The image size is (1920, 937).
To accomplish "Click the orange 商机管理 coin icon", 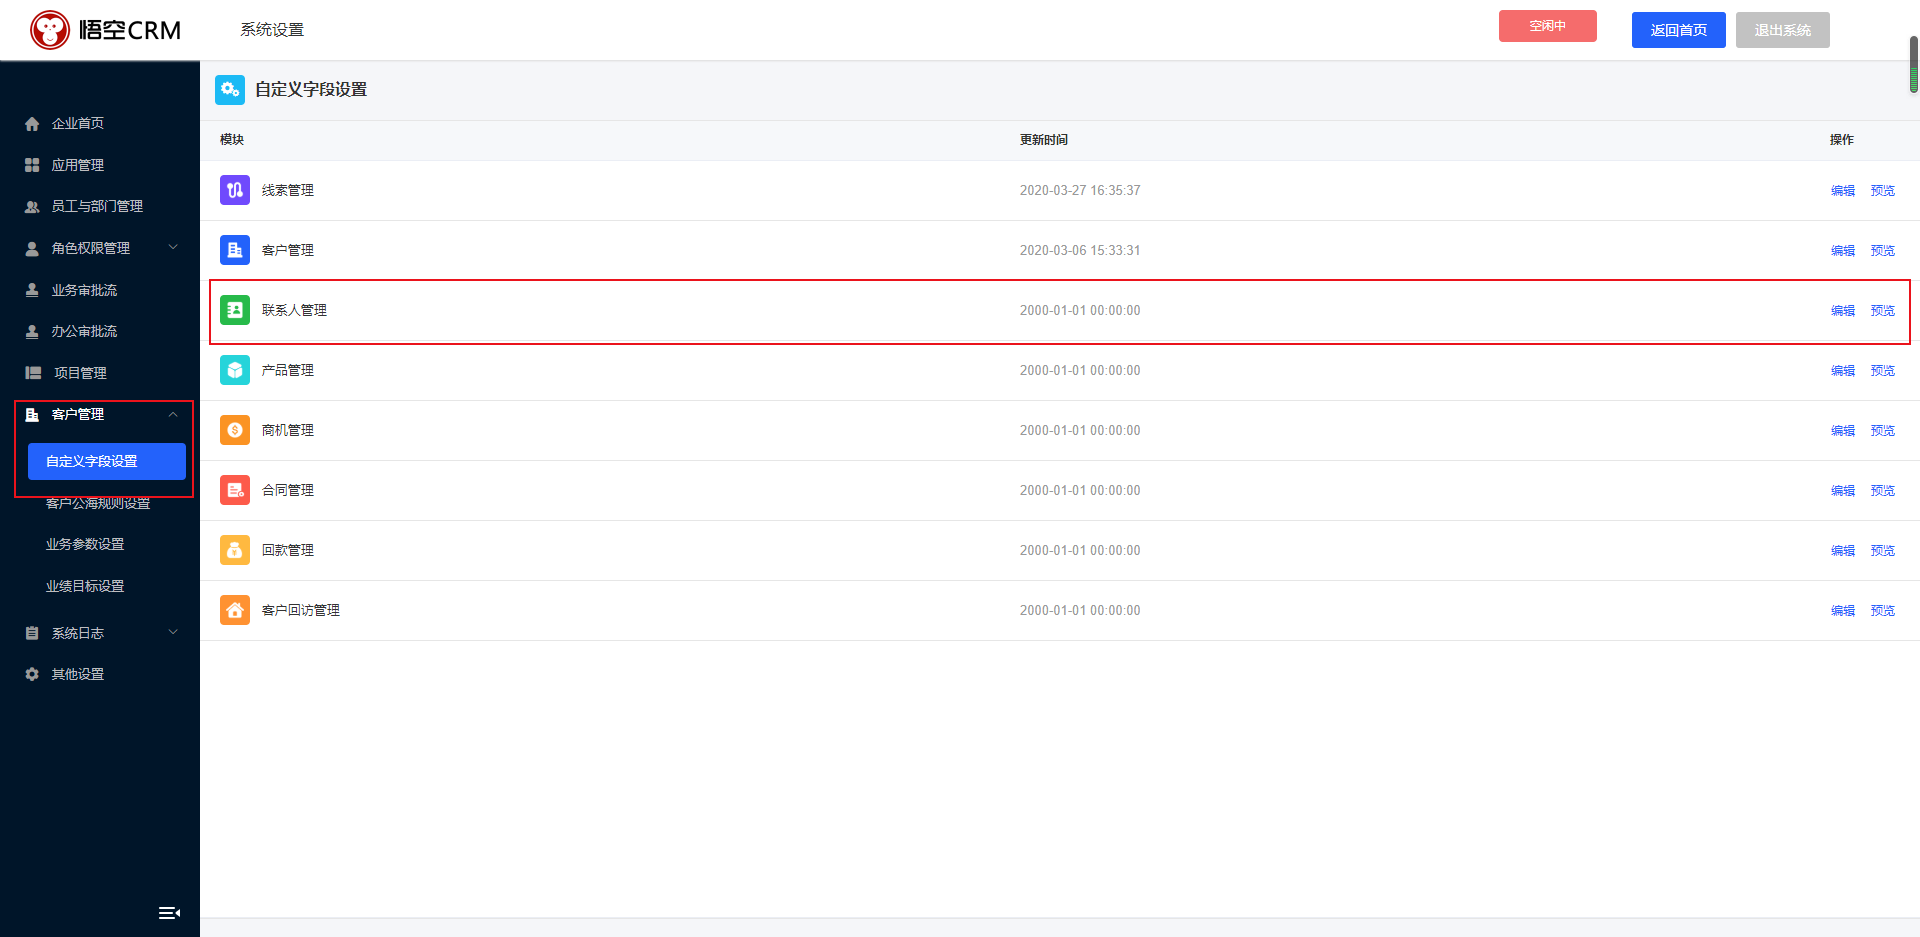I will pyautogui.click(x=235, y=430).
